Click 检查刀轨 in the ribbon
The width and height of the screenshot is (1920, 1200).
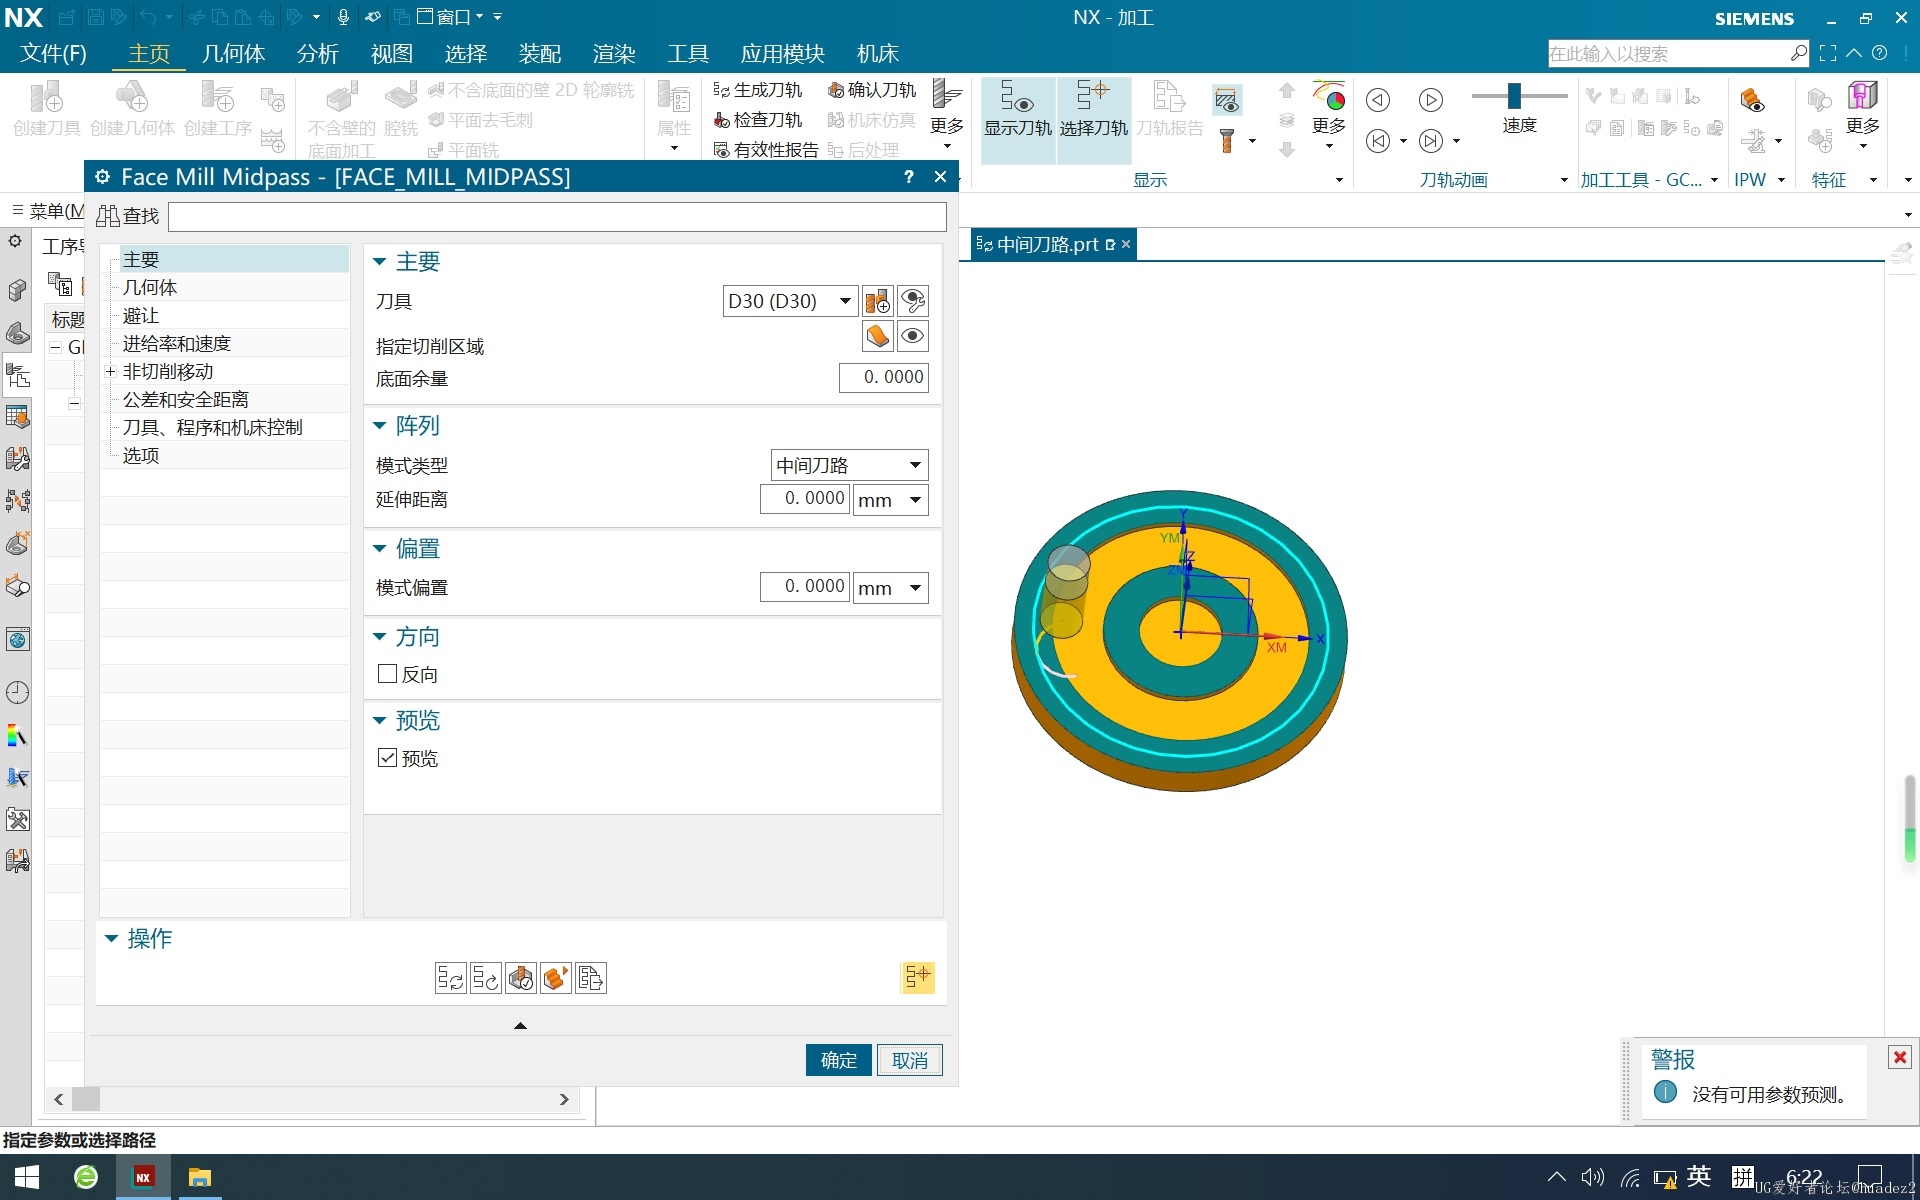[x=758, y=120]
